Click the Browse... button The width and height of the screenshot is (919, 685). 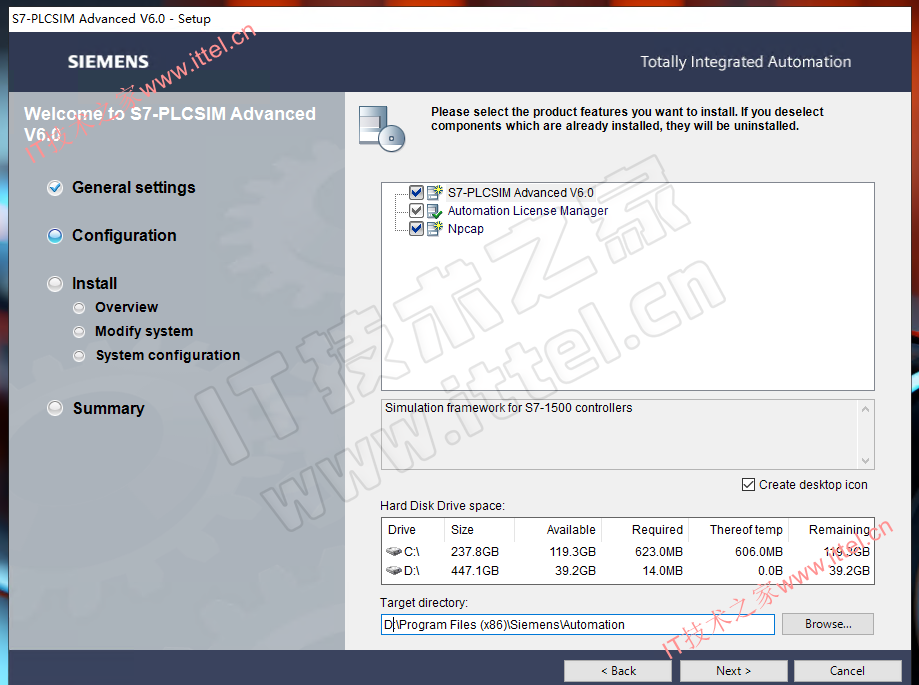[828, 624]
